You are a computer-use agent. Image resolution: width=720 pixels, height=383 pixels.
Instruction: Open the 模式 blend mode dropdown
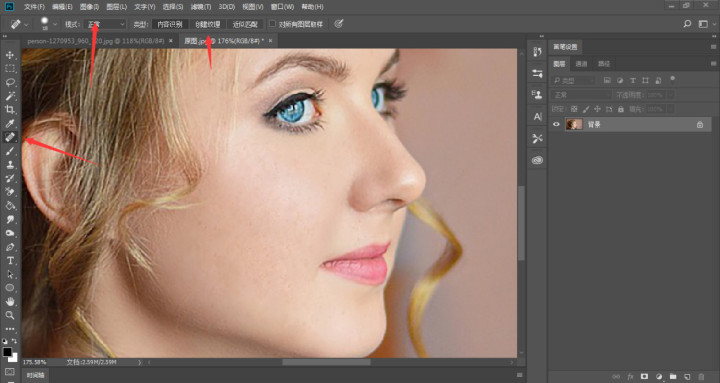[106, 24]
